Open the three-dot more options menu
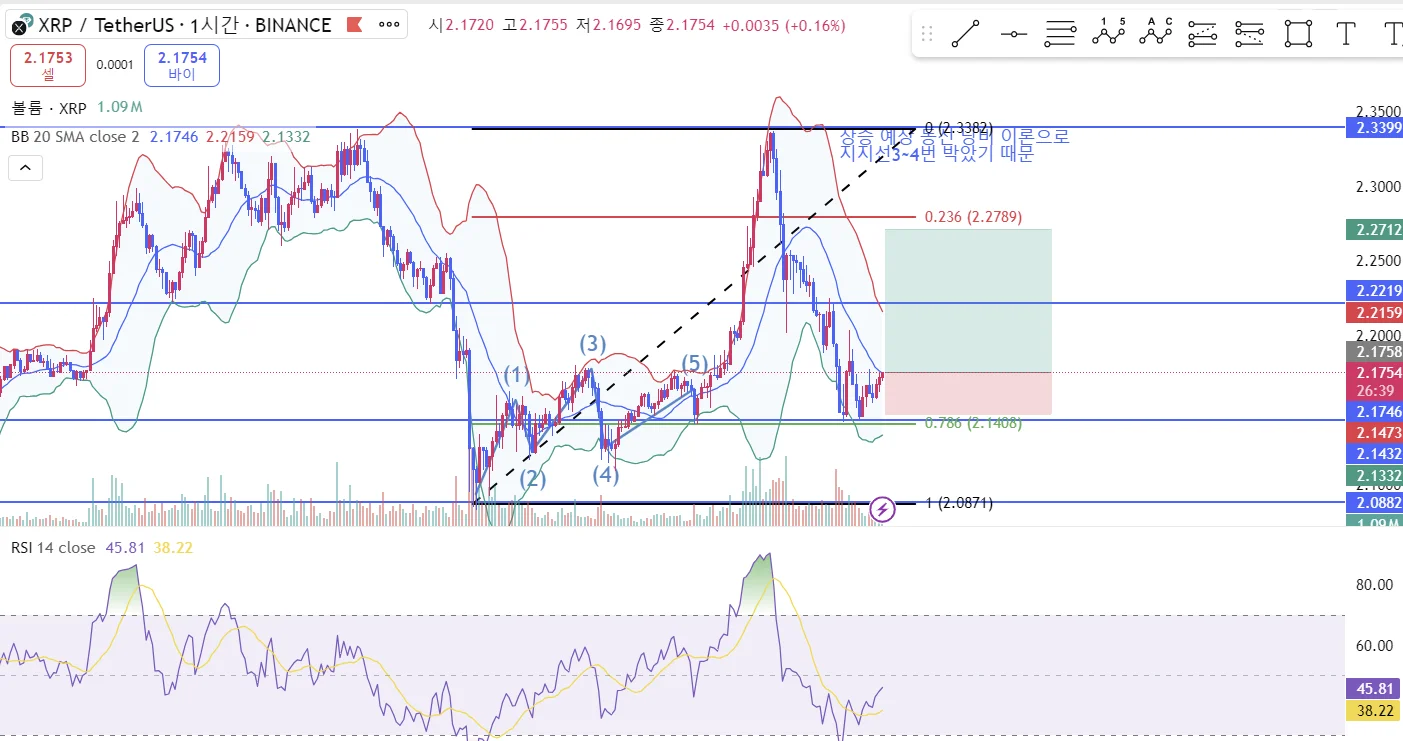Image resolution: width=1403 pixels, height=741 pixels. (x=389, y=25)
